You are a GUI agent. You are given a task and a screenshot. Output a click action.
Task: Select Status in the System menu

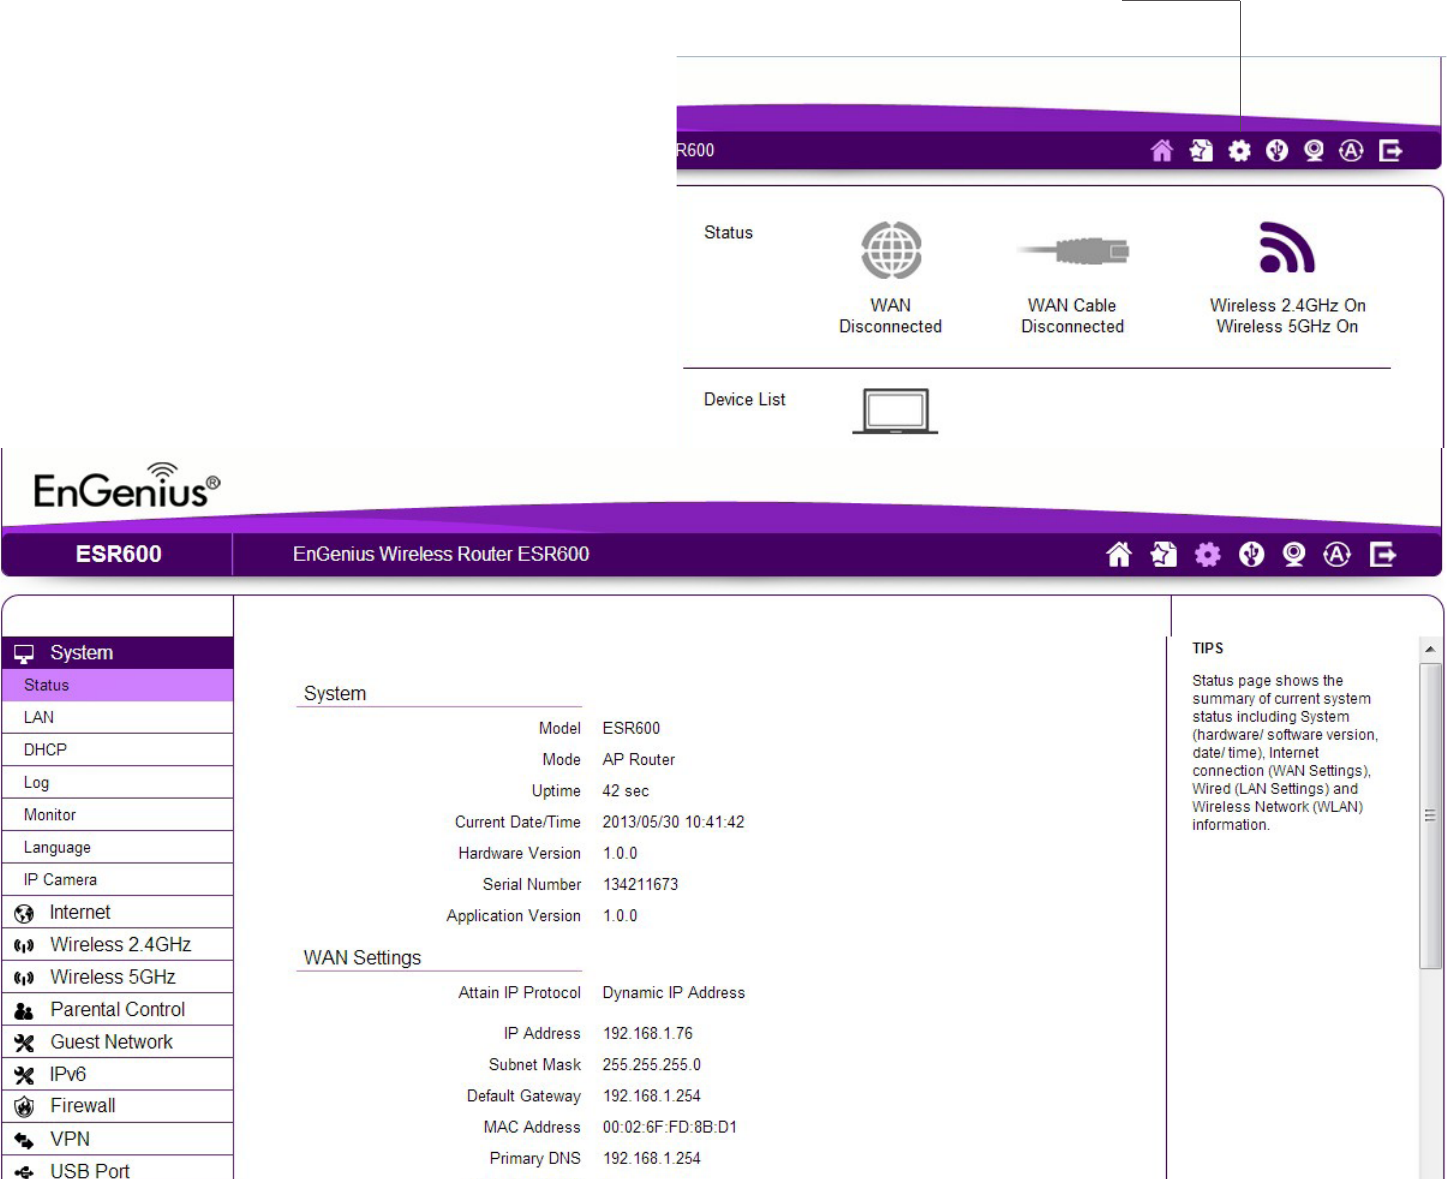point(117,685)
